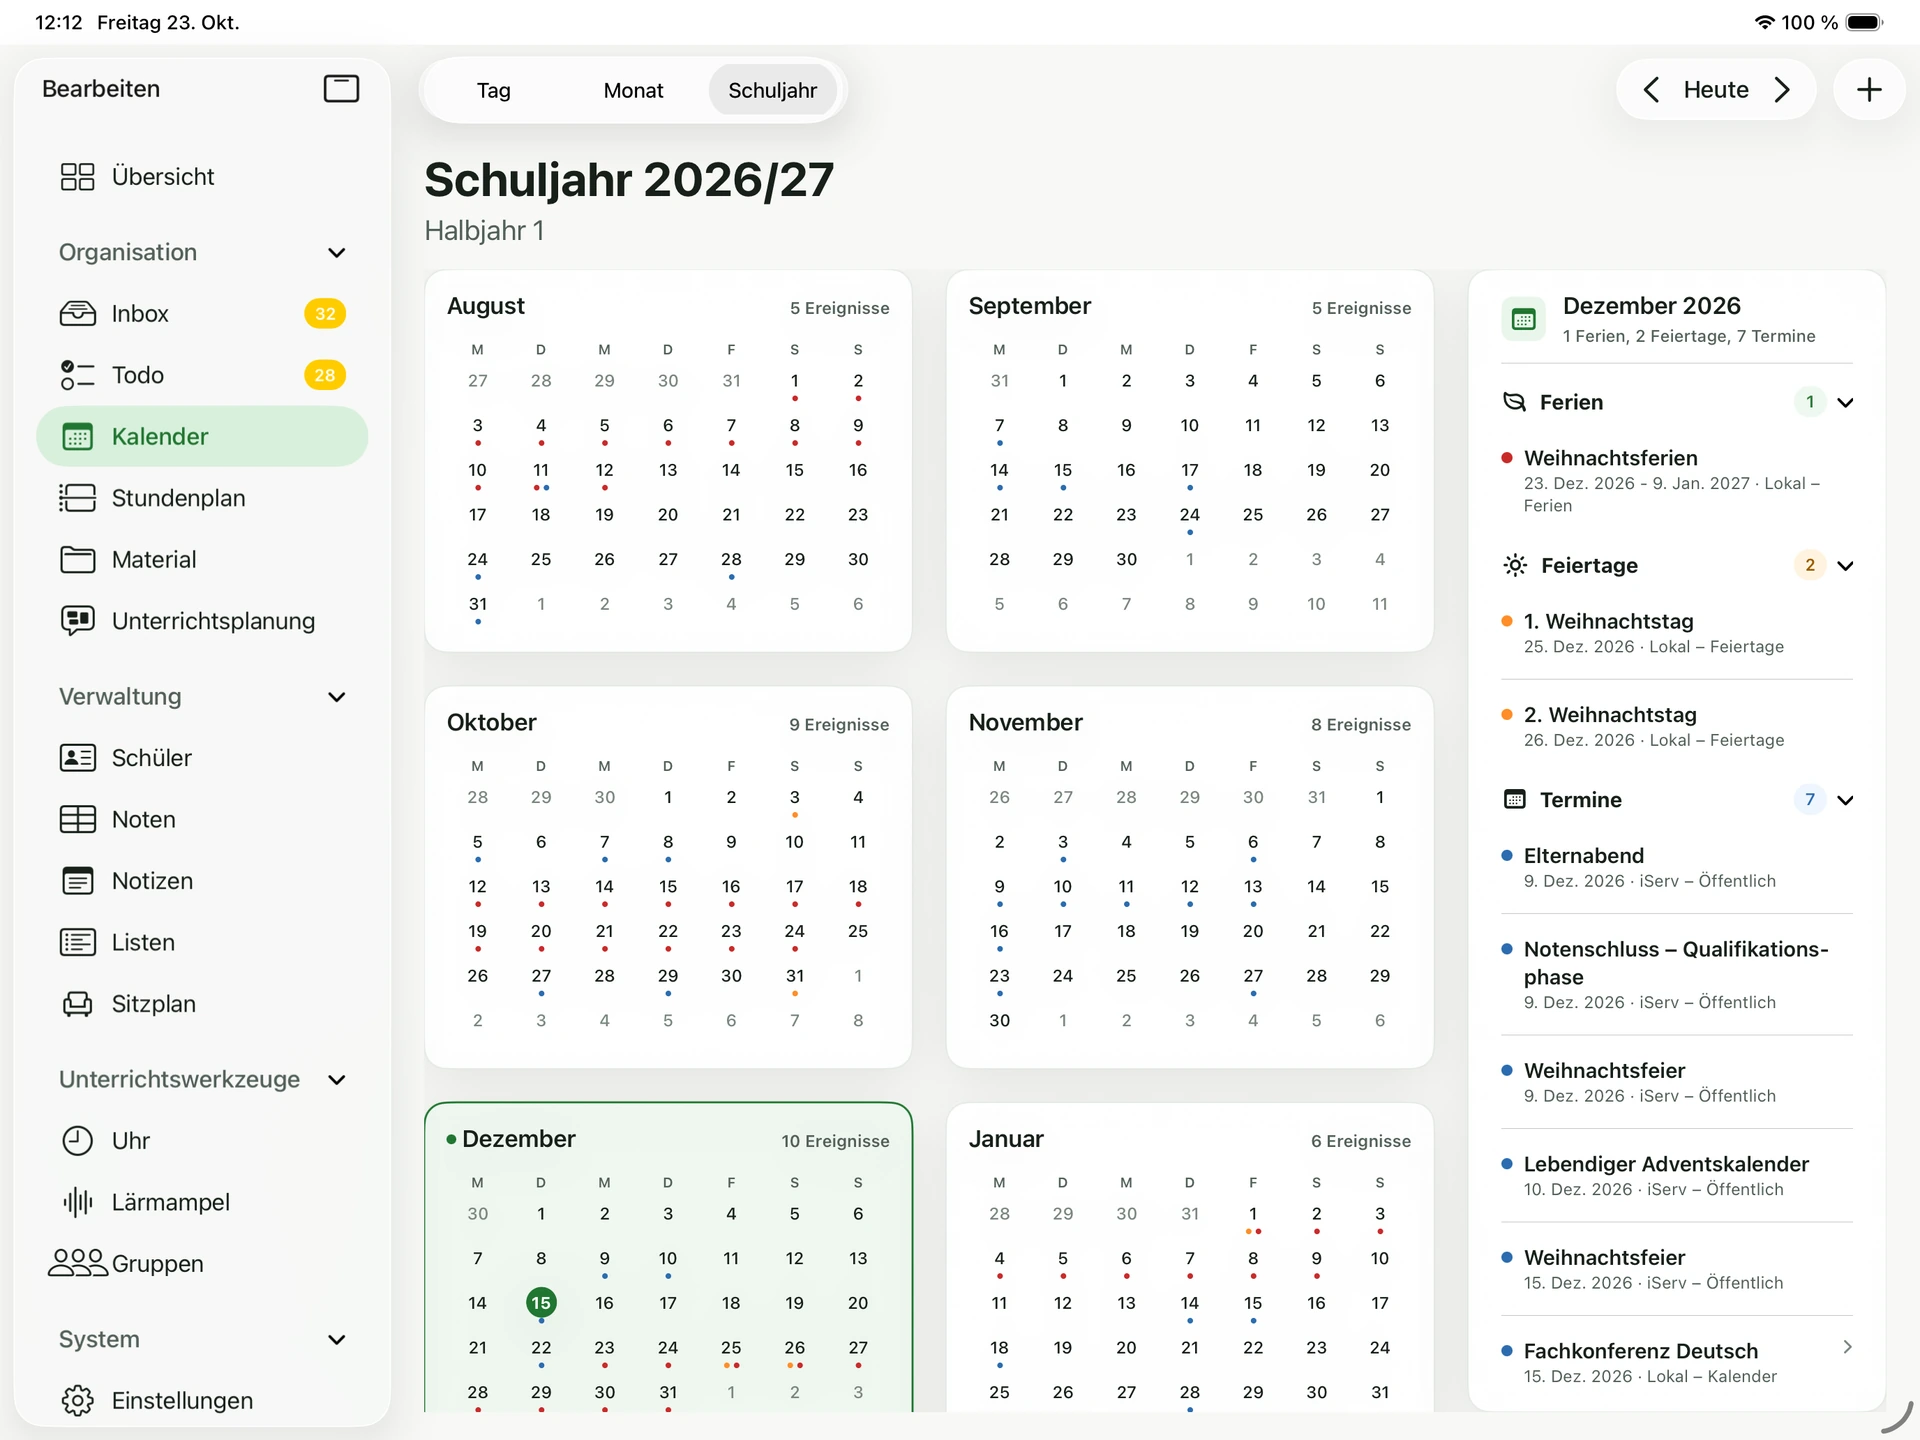Open the Uhr tool

(202, 1141)
